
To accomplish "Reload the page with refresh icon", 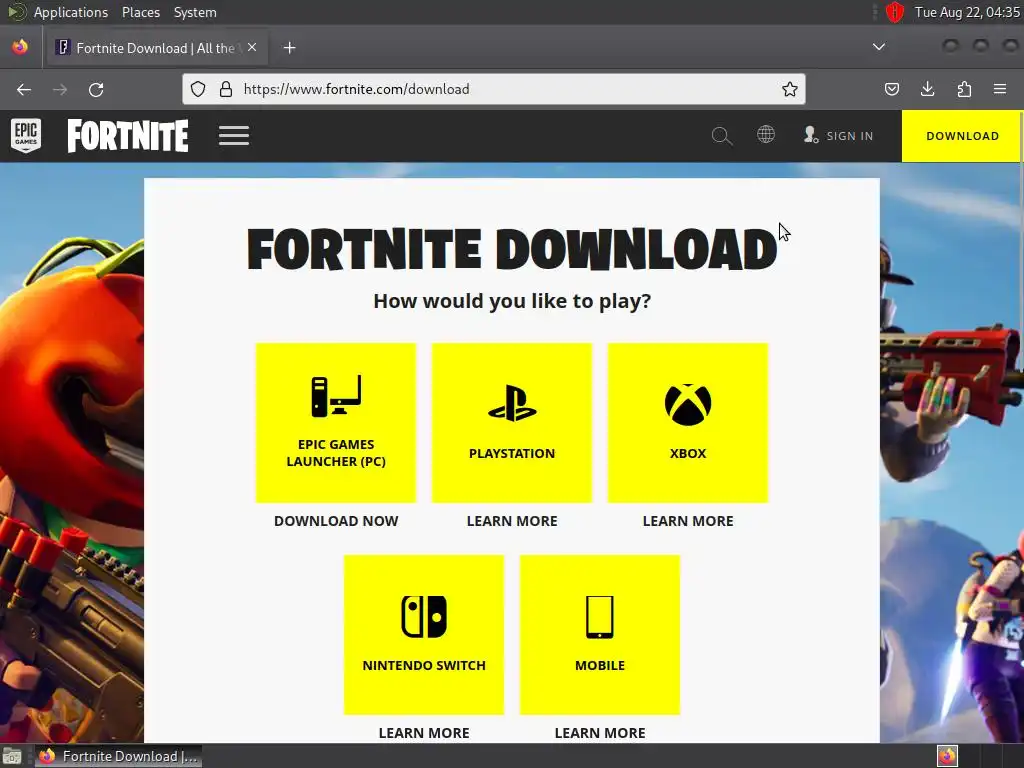I will pyautogui.click(x=96, y=89).
